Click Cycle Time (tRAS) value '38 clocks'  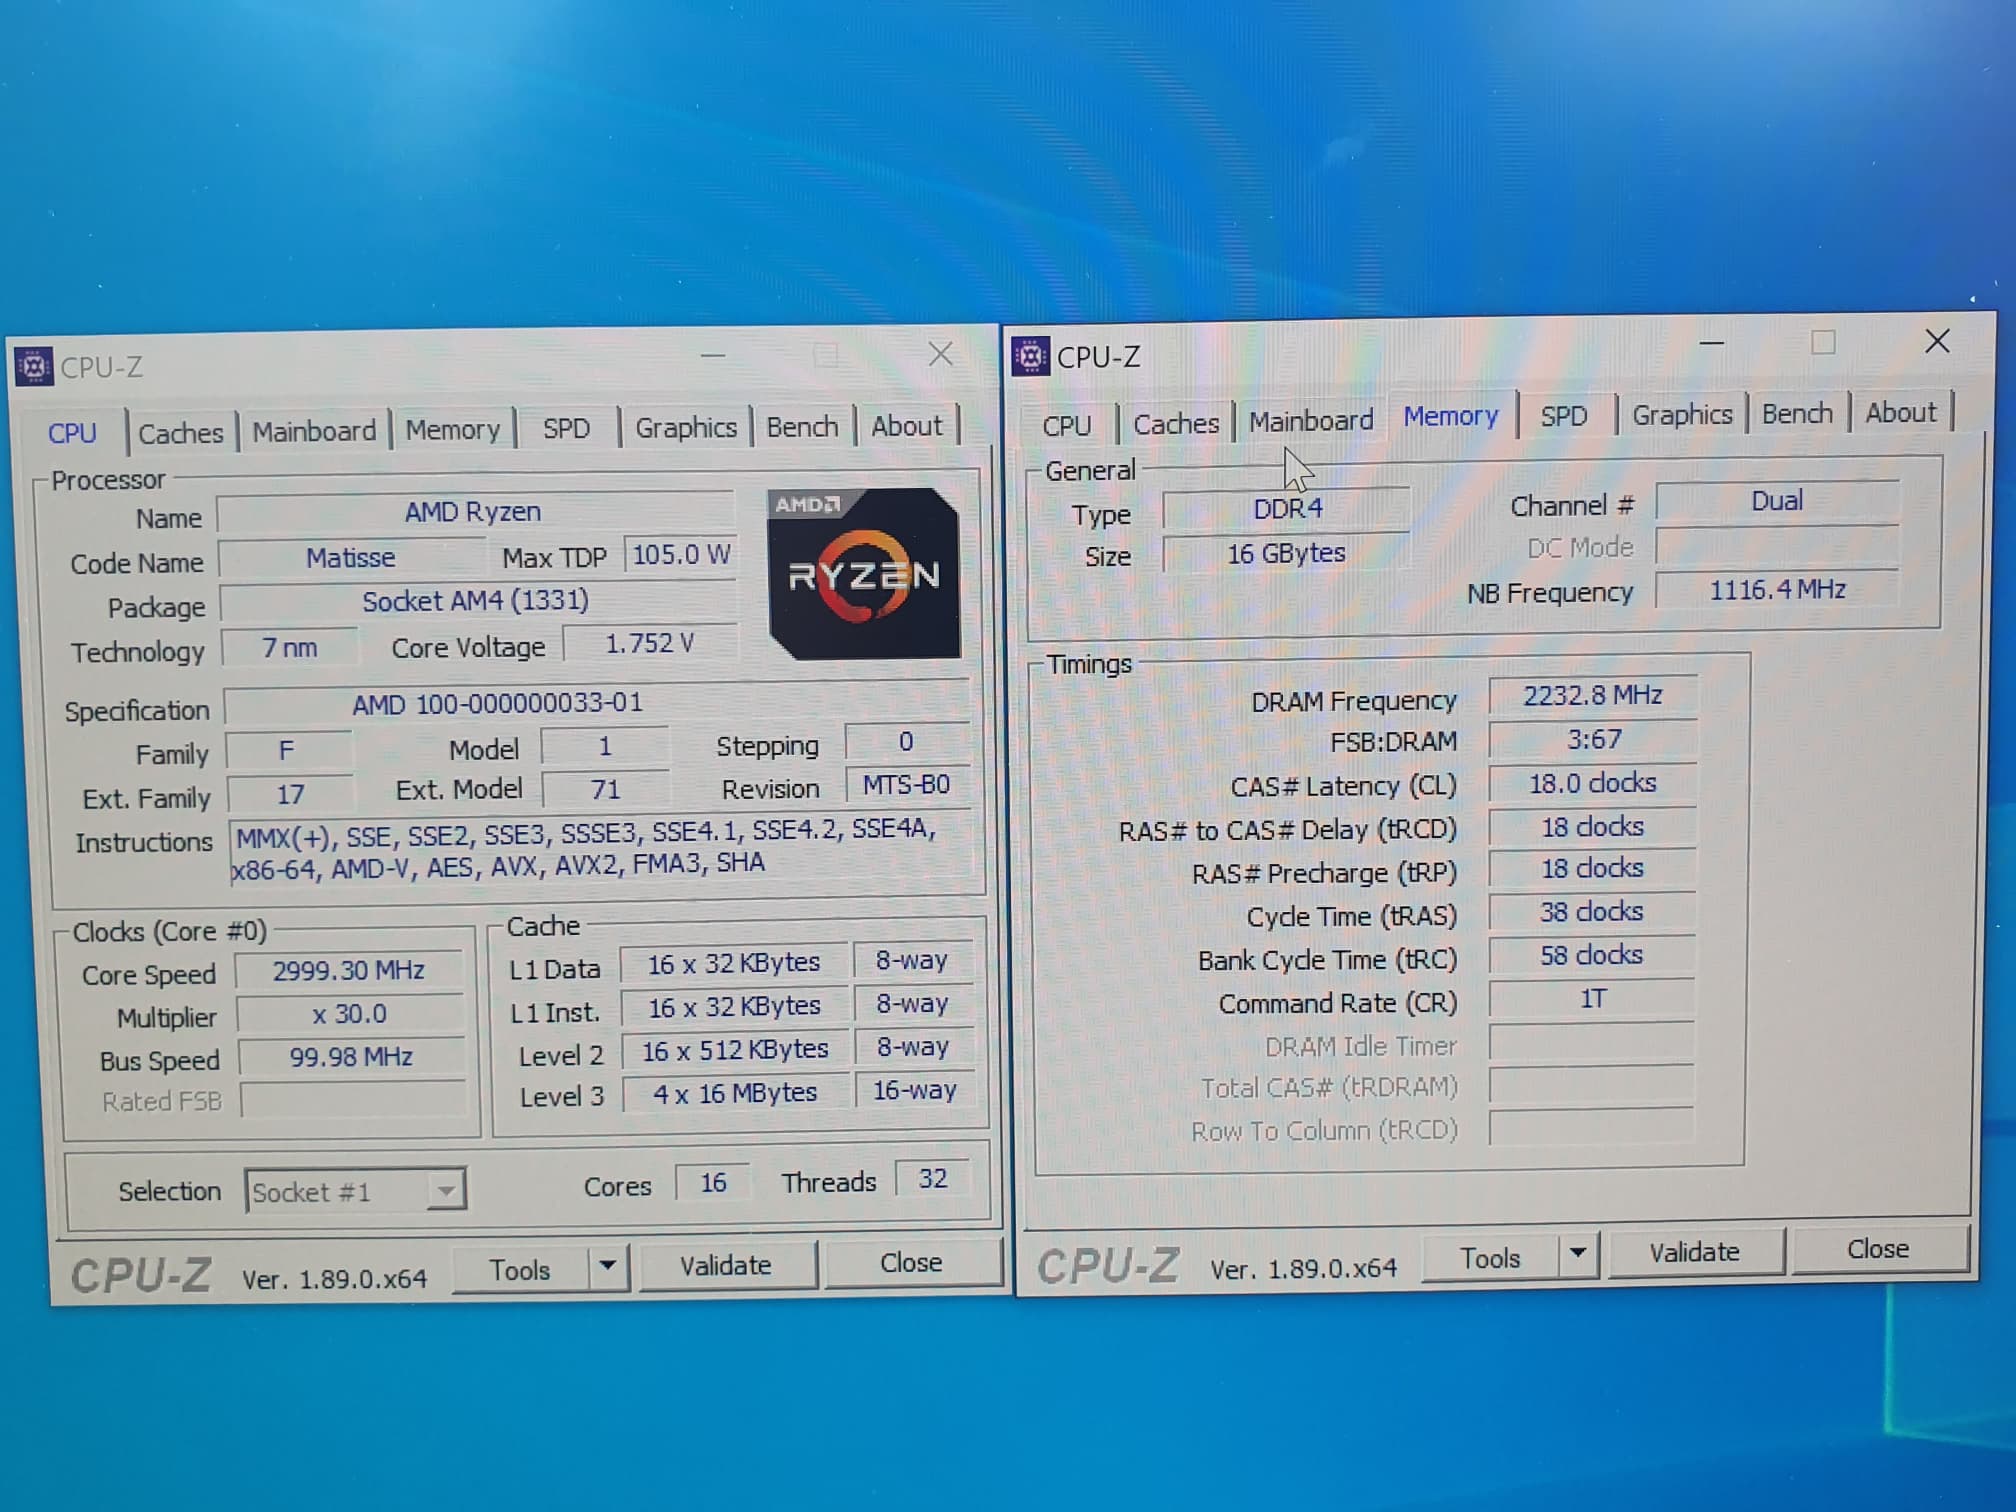tap(1591, 912)
